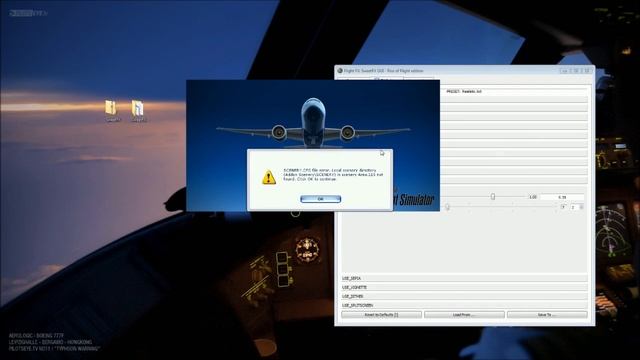Click the Load From button in SweetFX
Viewport: 640px width, 360px height.
click(464, 315)
